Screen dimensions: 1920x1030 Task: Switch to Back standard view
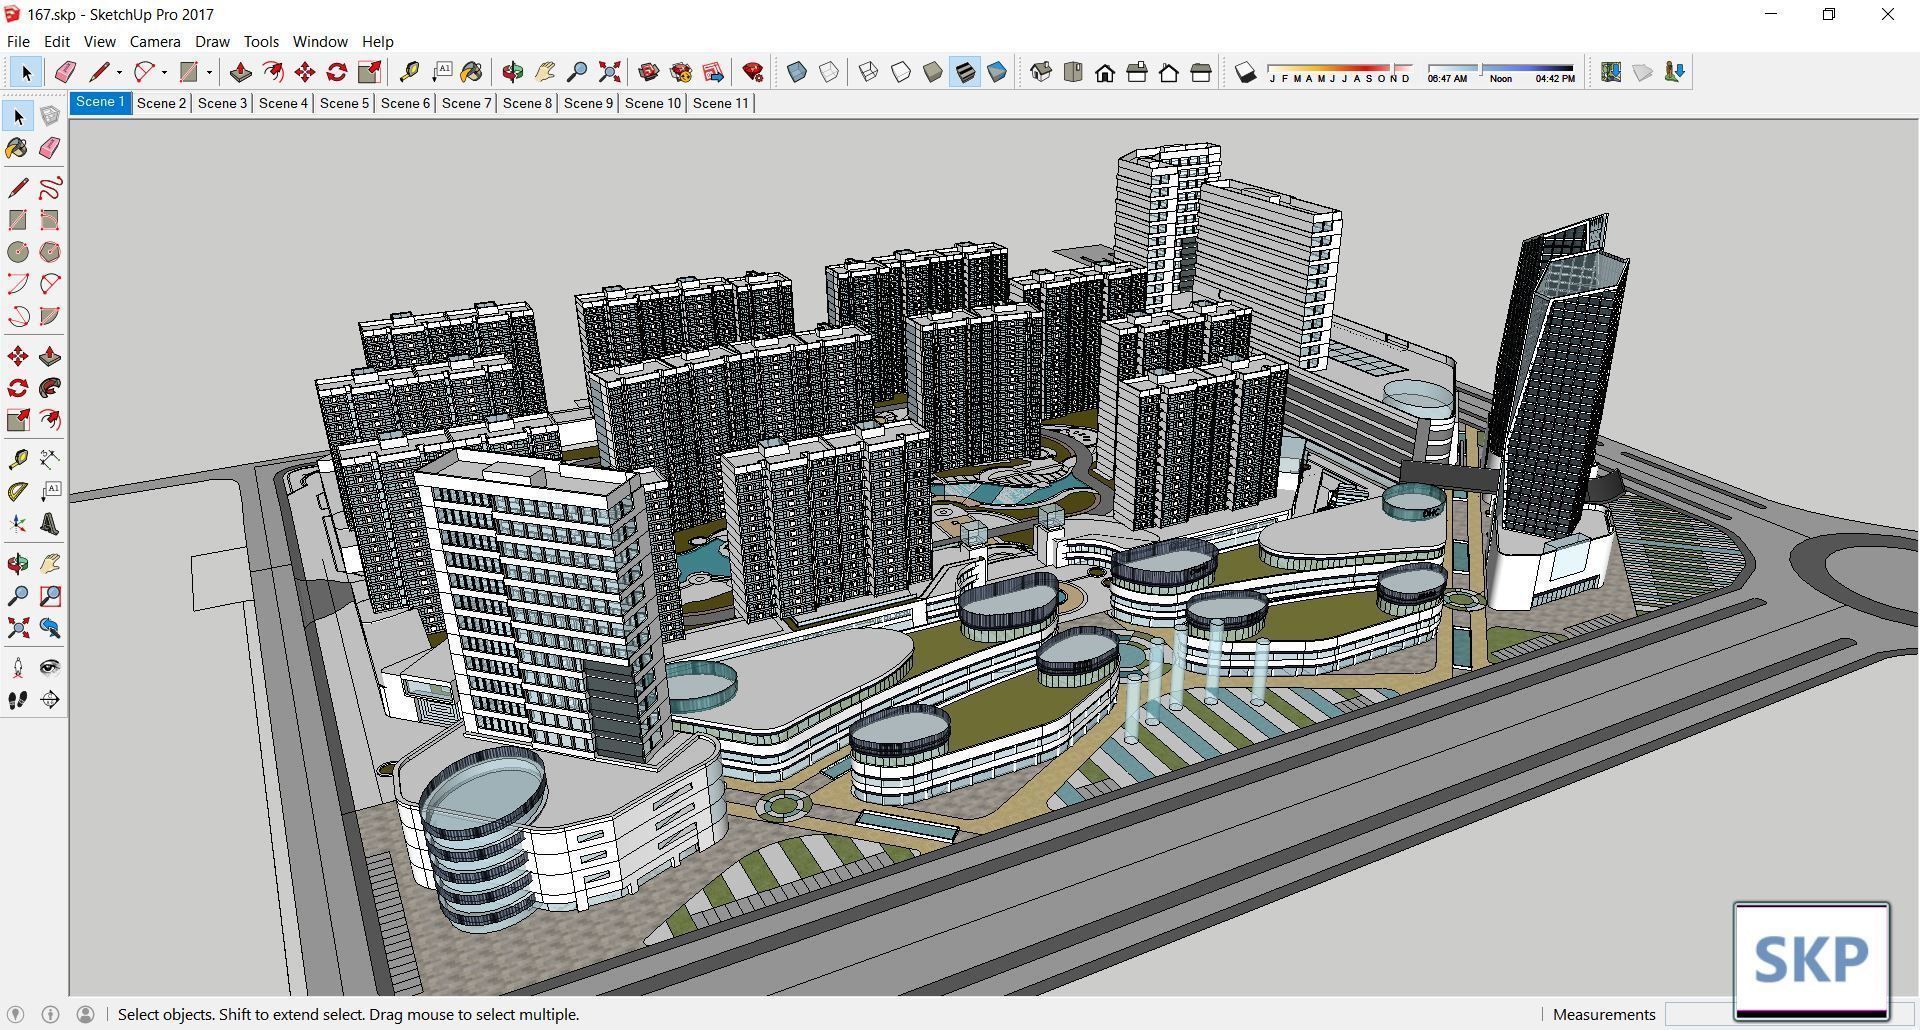(x=1169, y=72)
